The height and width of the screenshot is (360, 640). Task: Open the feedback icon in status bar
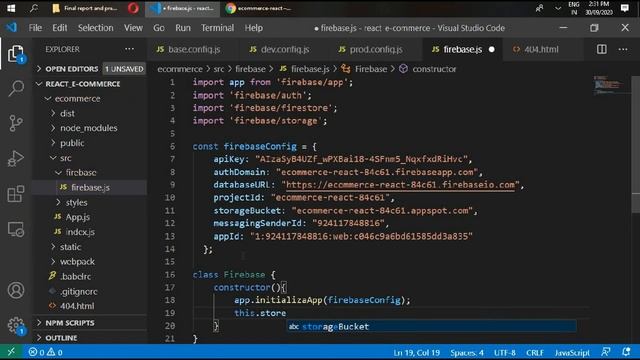coord(606,352)
